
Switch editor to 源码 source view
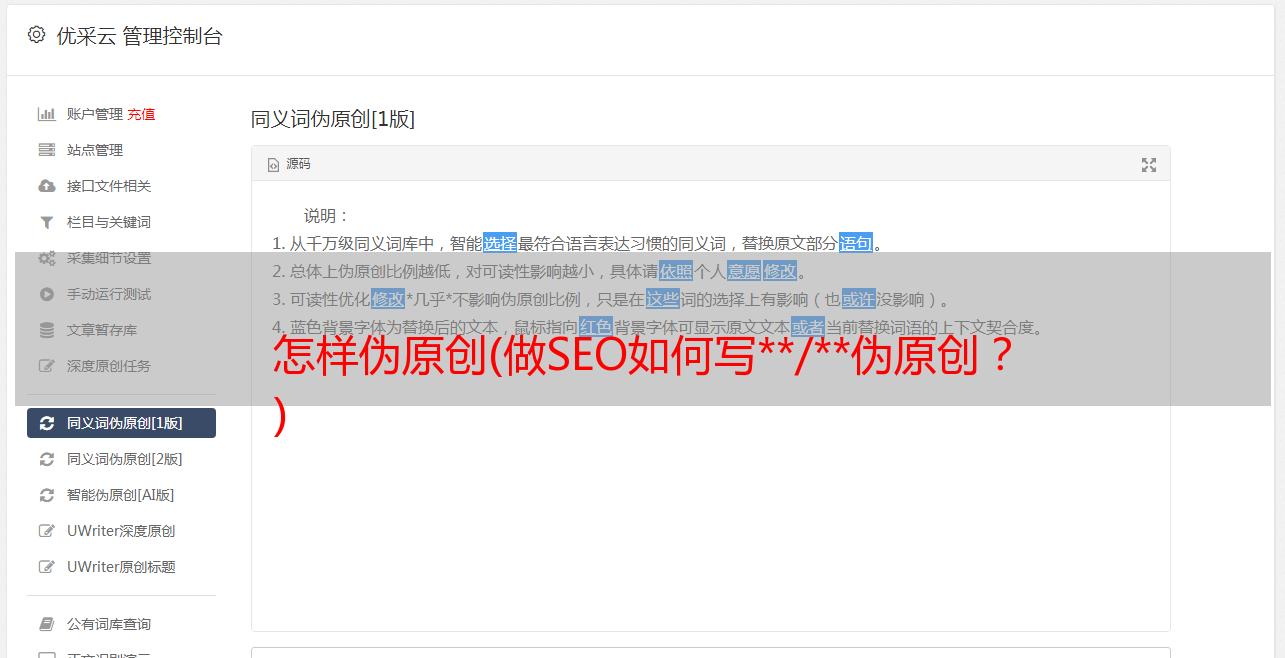[x=289, y=164]
